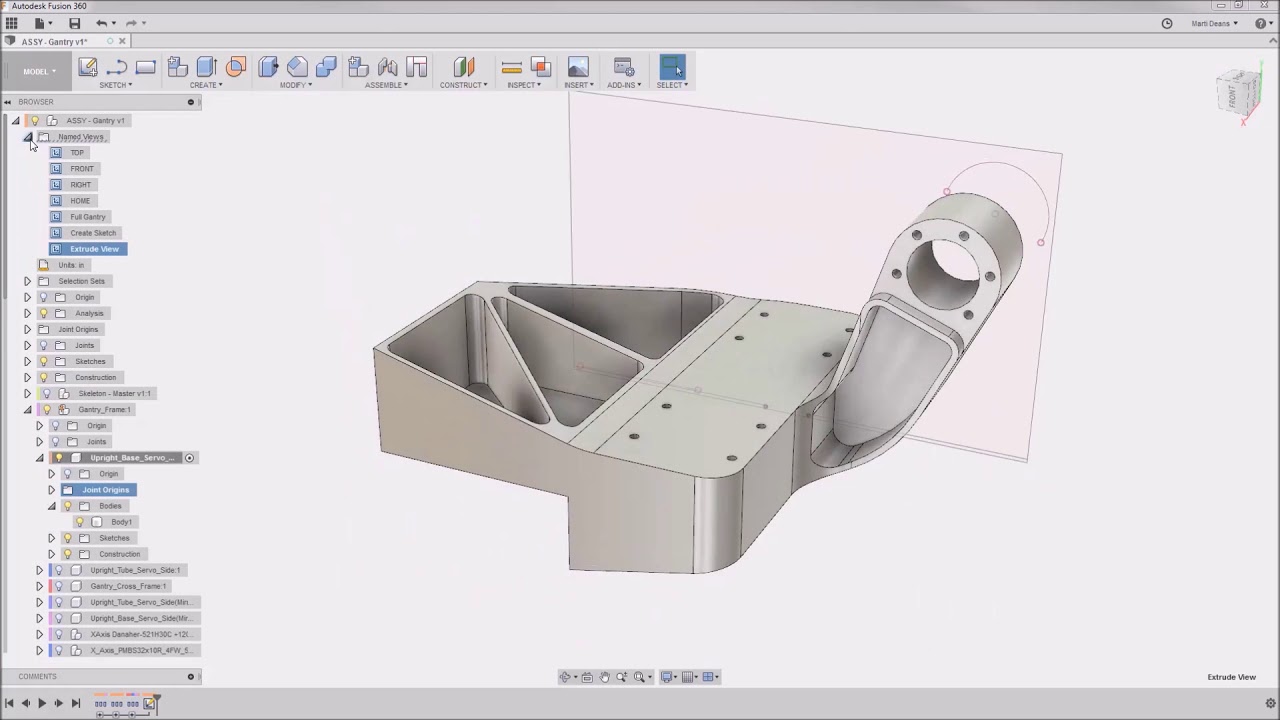This screenshot has height=720, width=1280.
Task: Open the ASSEMBLE menu
Action: coord(386,85)
